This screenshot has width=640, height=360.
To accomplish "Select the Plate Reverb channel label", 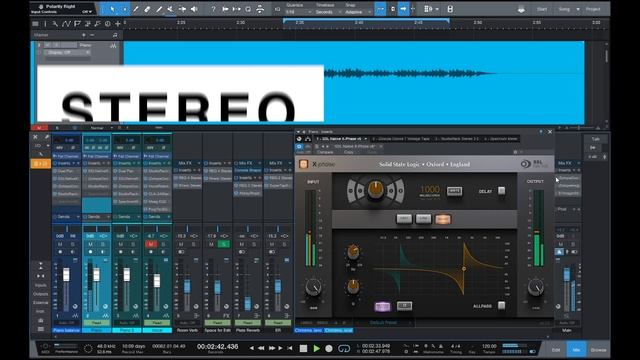I will 248,330.
